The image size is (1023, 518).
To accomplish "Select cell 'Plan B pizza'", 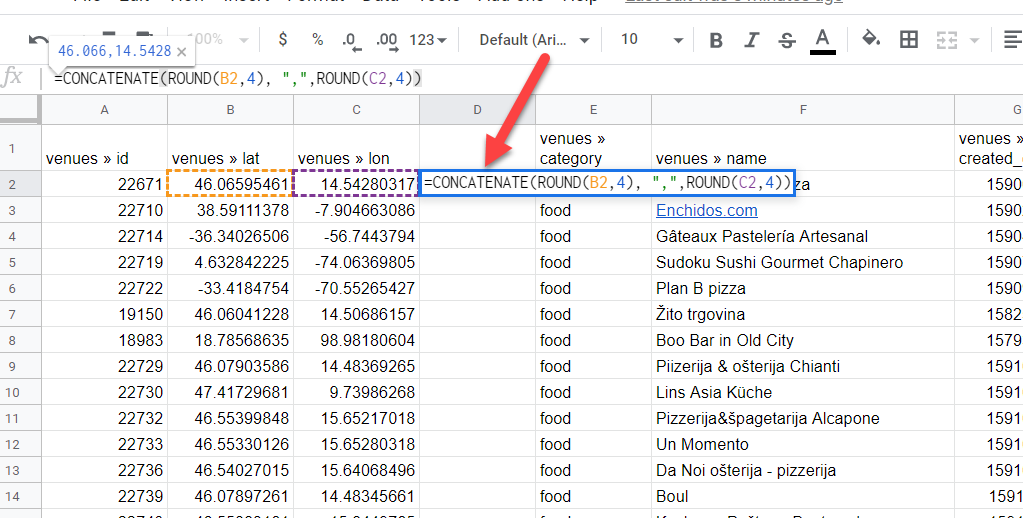I will click(802, 288).
